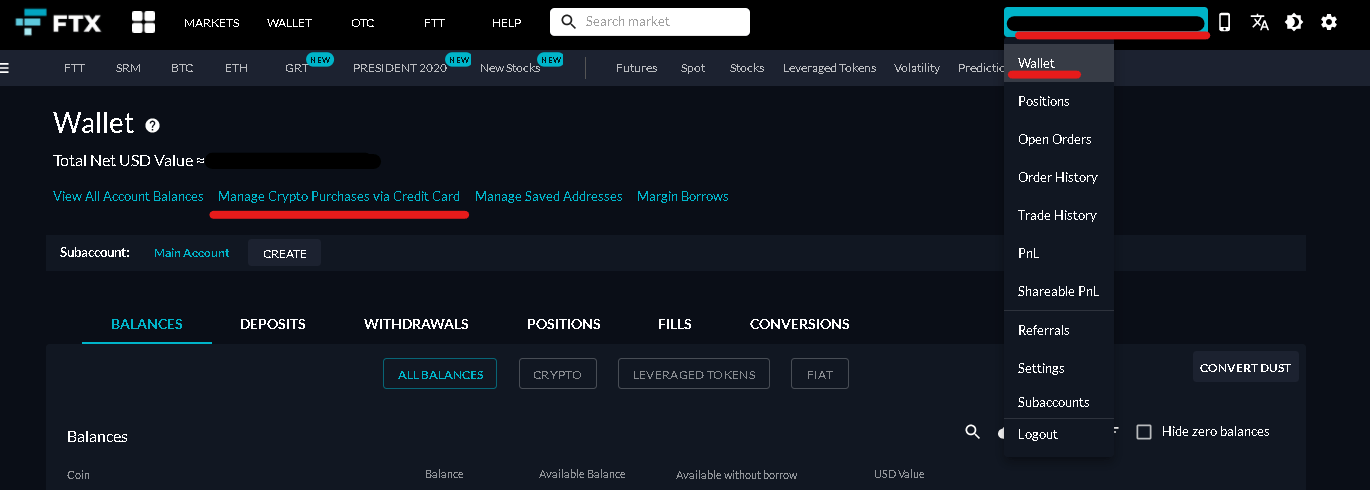Open the settings gear icon
The height and width of the screenshot is (490, 1370).
[x=1329, y=22]
